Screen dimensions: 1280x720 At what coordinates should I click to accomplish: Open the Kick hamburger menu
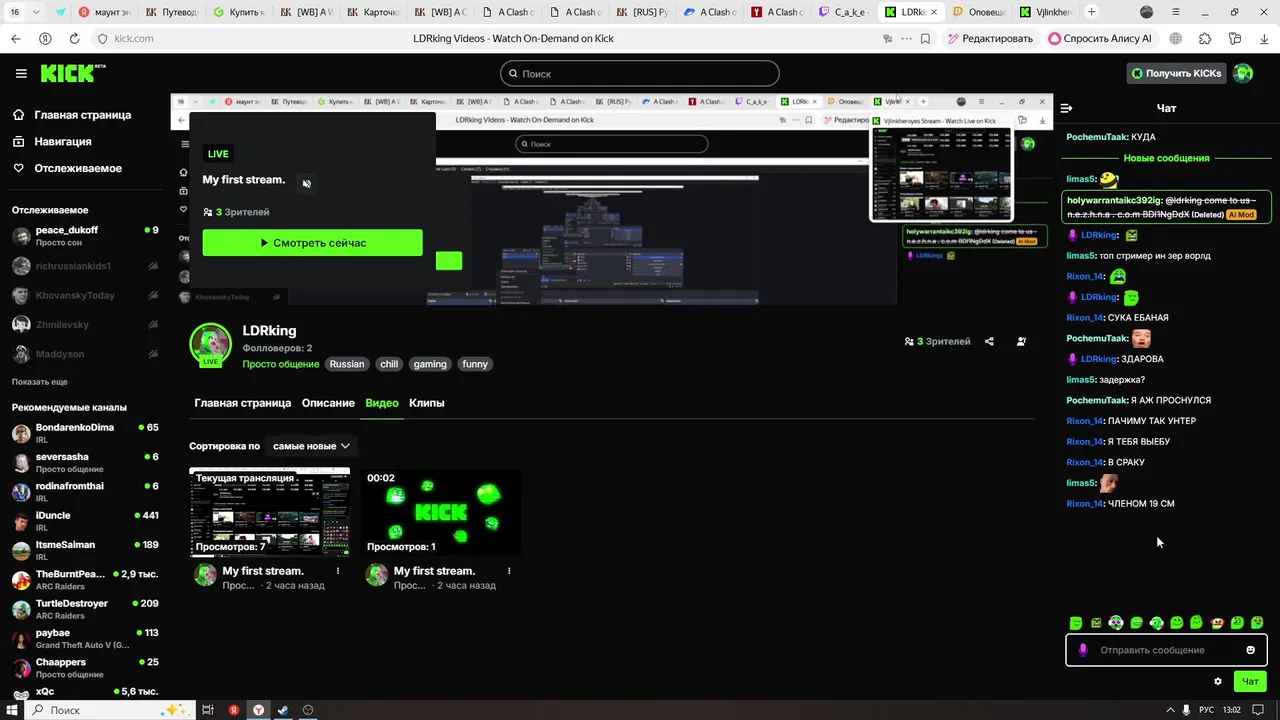pyautogui.click(x=21, y=74)
